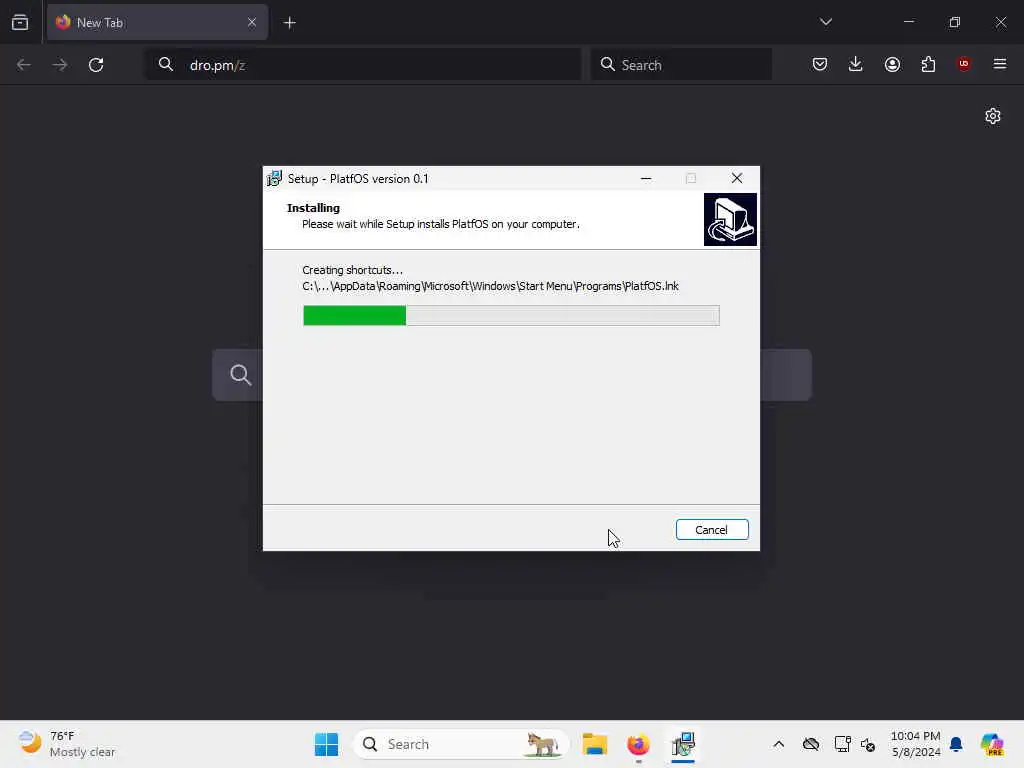Personalize New Tab with gear icon

993,116
